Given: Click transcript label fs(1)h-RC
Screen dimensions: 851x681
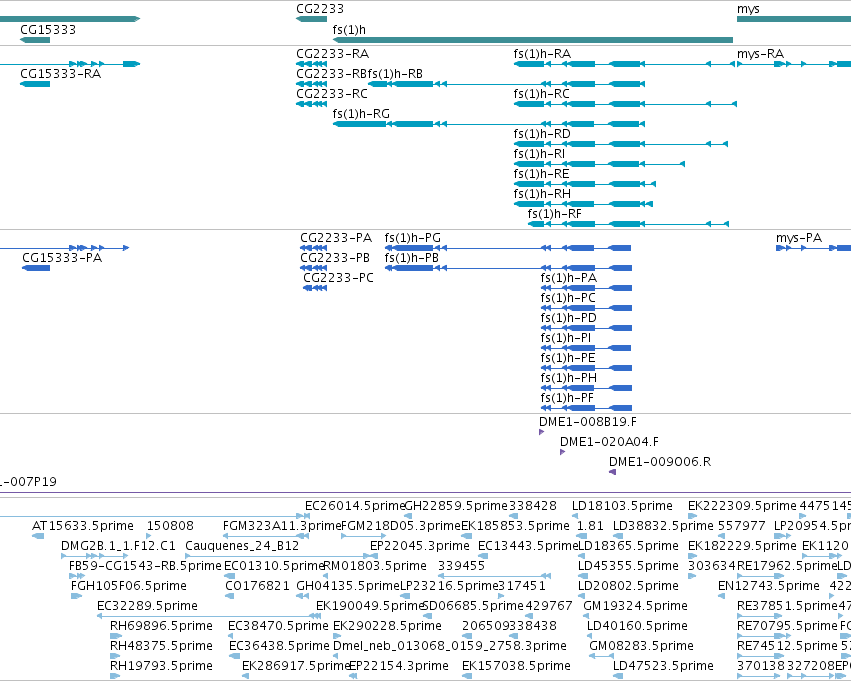Looking at the screenshot, I should 542,94.
